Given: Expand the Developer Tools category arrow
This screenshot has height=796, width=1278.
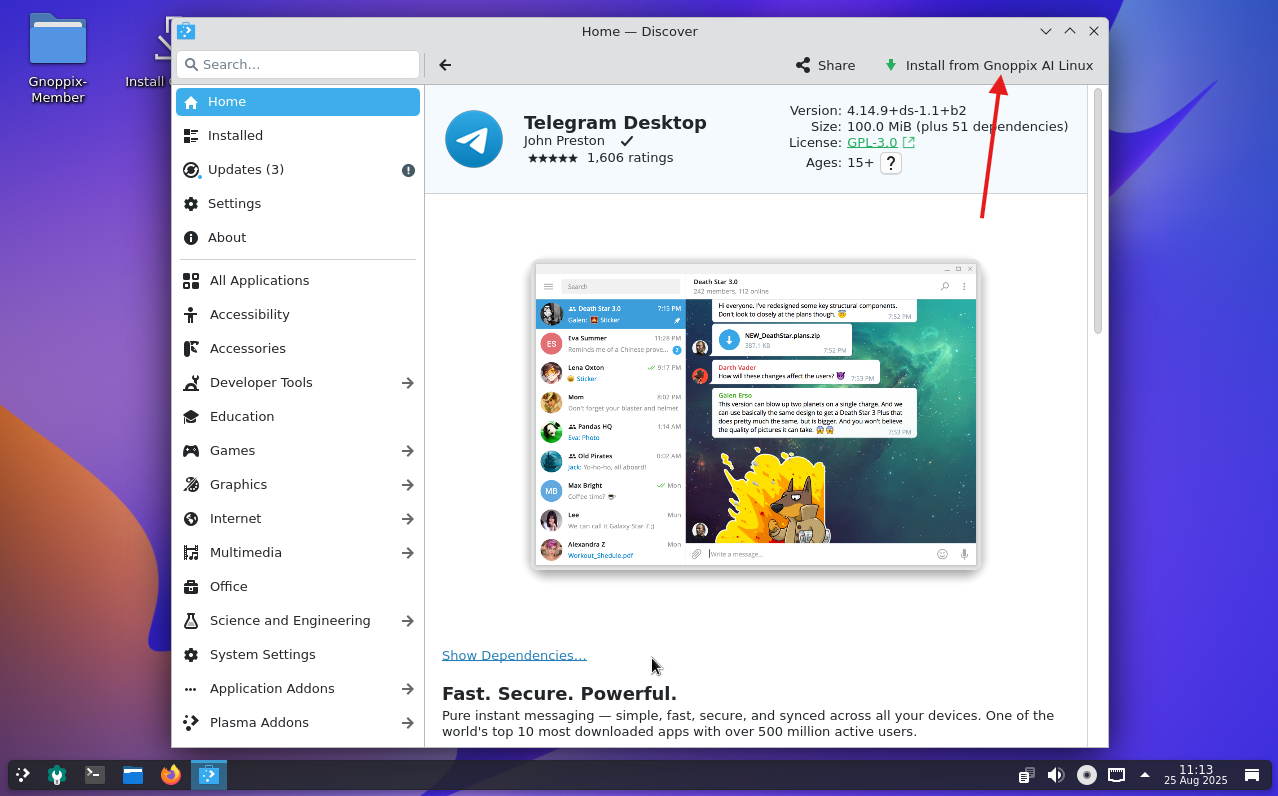Looking at the screenshot, I should coord(408,383).
